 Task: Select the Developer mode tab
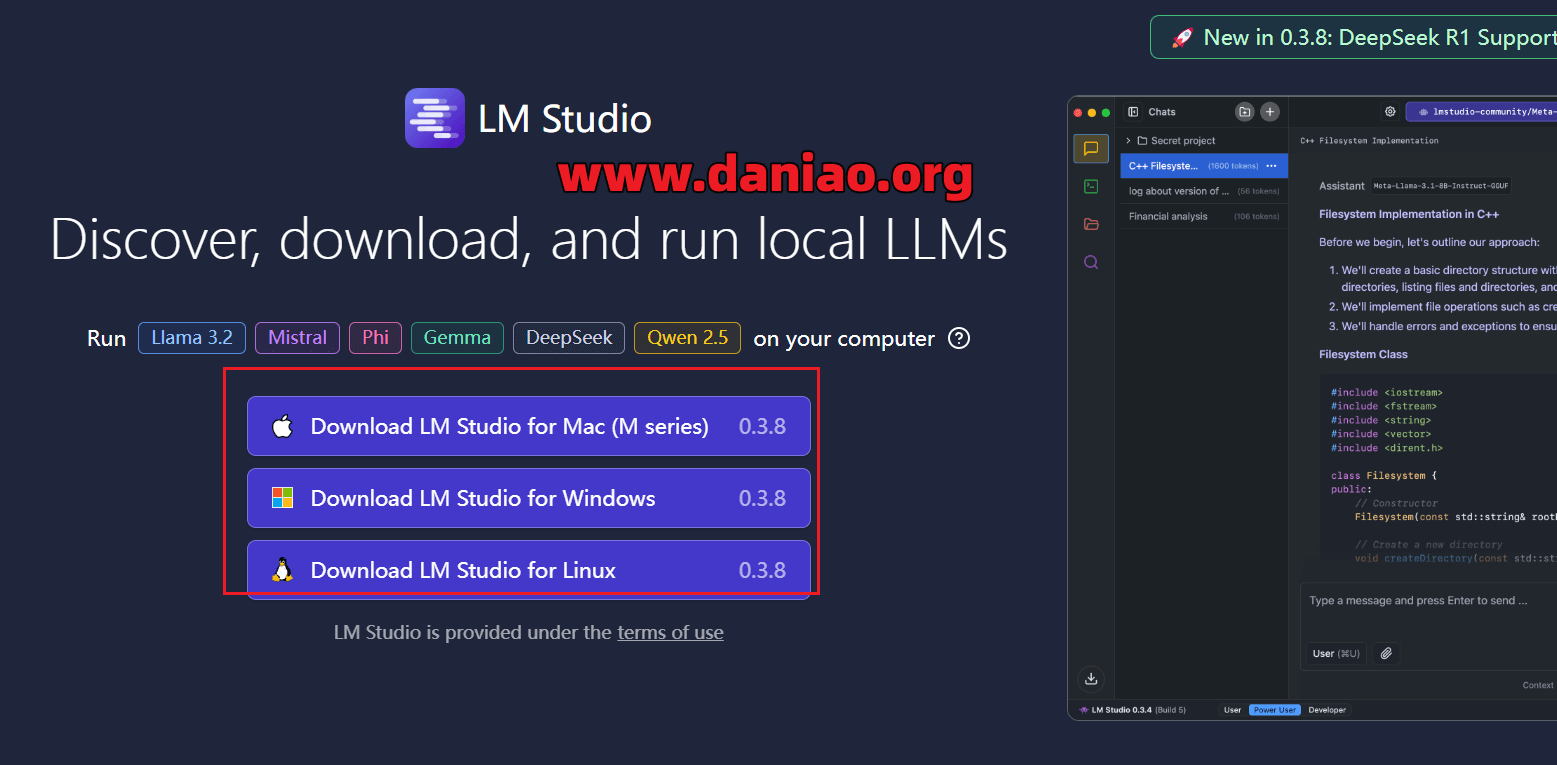[1327, 710]
